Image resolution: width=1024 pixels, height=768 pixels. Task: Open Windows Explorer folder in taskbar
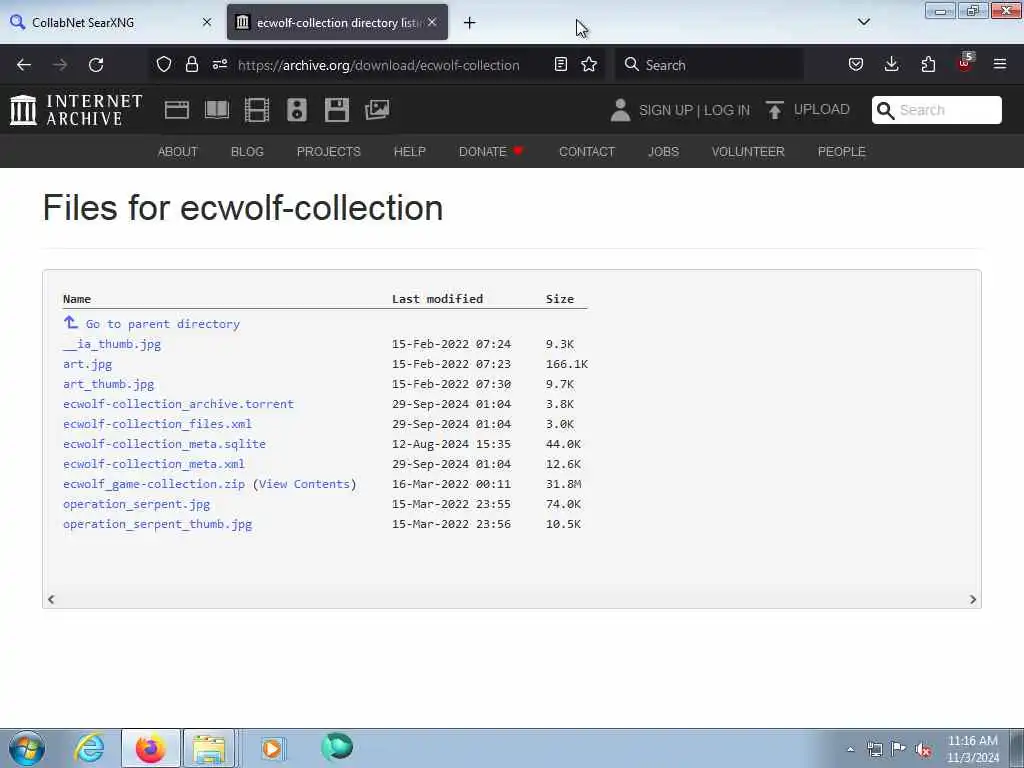click(x=209, y=748)
